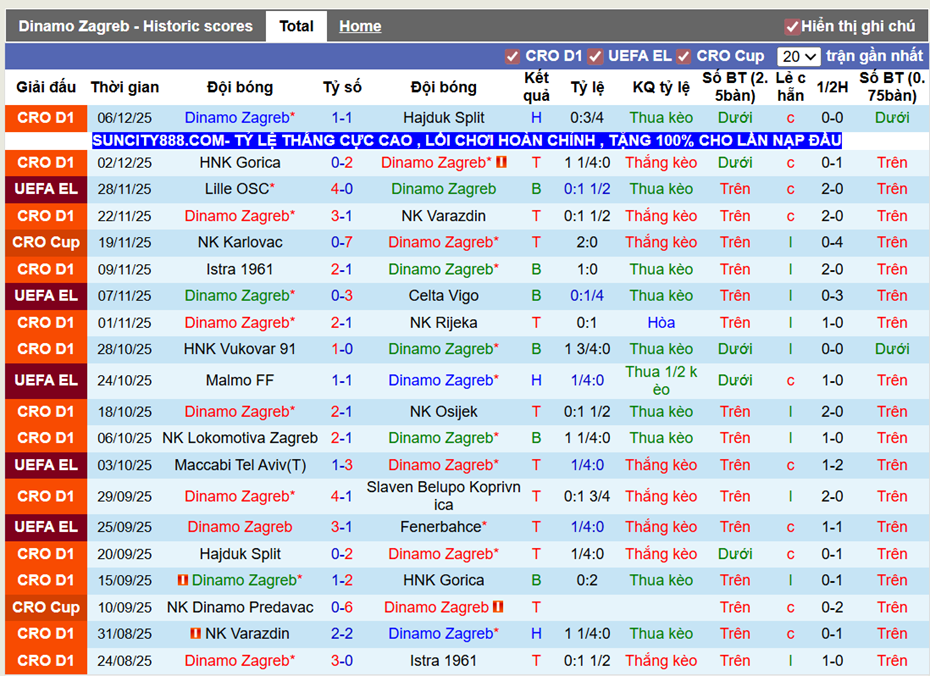Click the red card icon in the NK Dinamo Predavac row
This screenshot has height=676, width=930.
pyautogui.click(x=498, y=607)
